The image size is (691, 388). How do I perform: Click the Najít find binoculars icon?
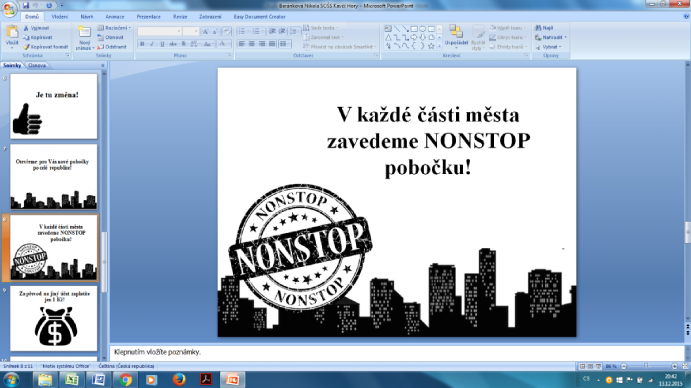pos(538,28)
